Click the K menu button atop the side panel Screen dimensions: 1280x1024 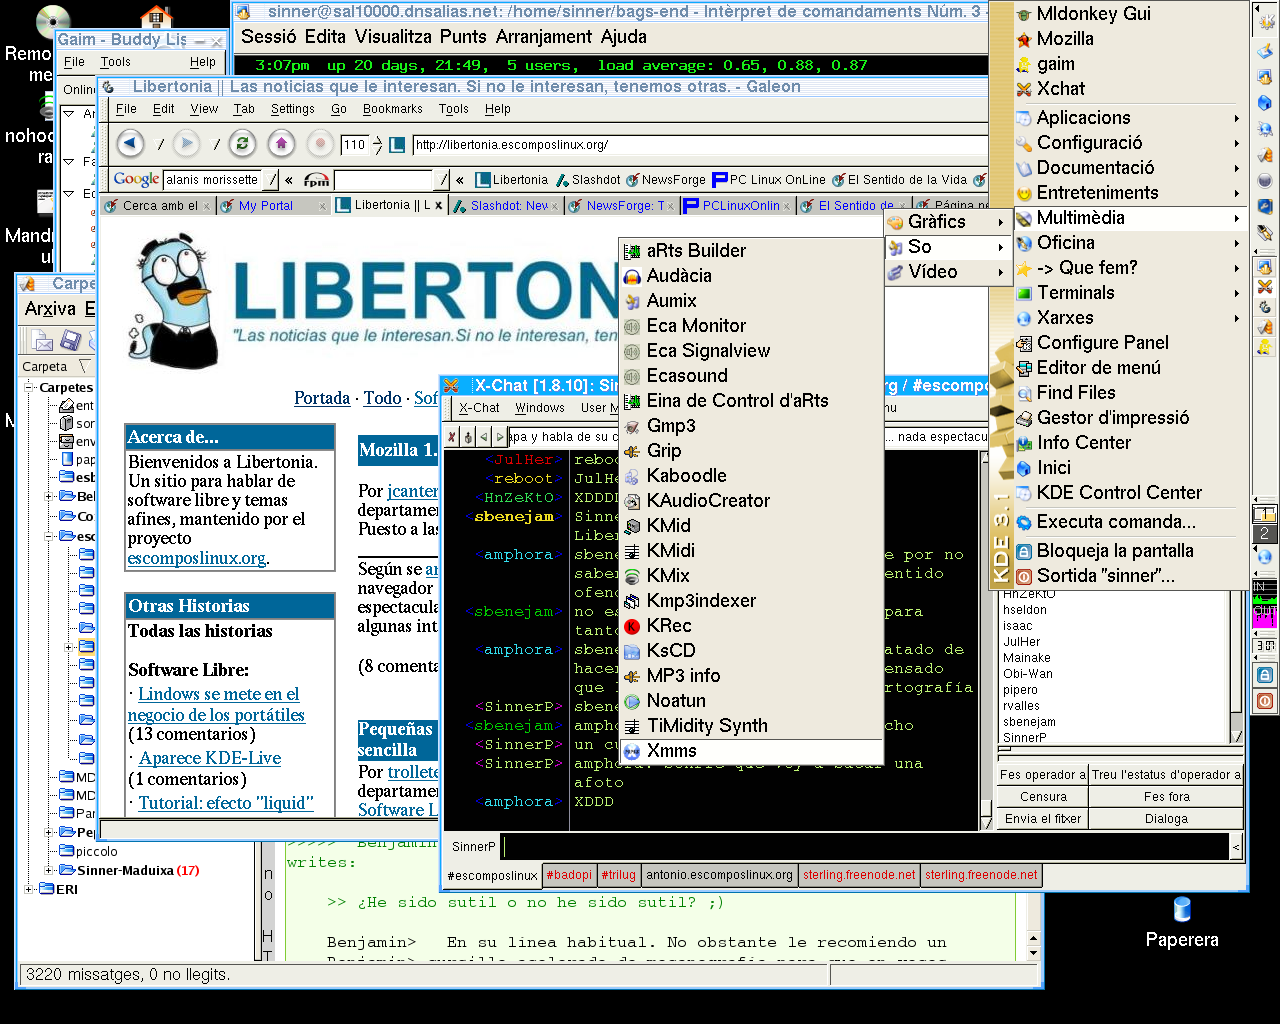click(1265, 21)
